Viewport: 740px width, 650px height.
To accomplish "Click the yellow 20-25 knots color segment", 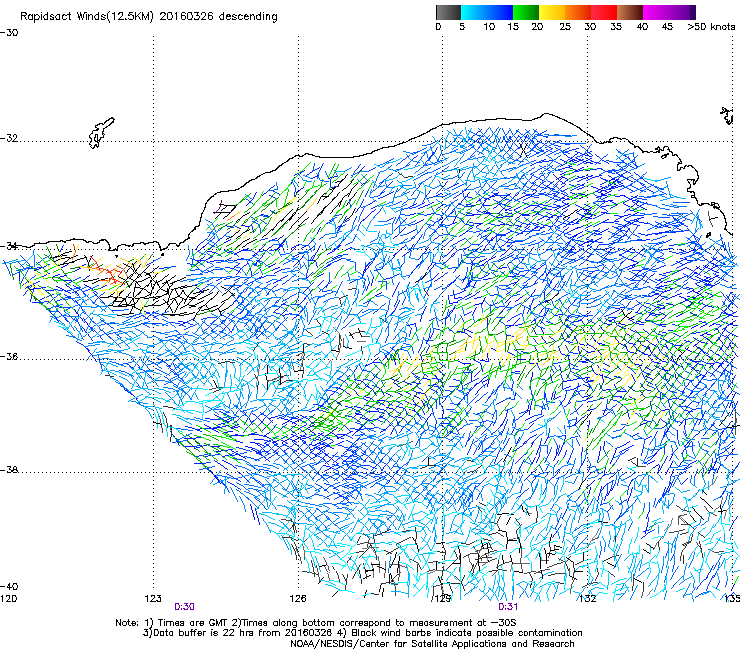I will click(x=552, y=12).
